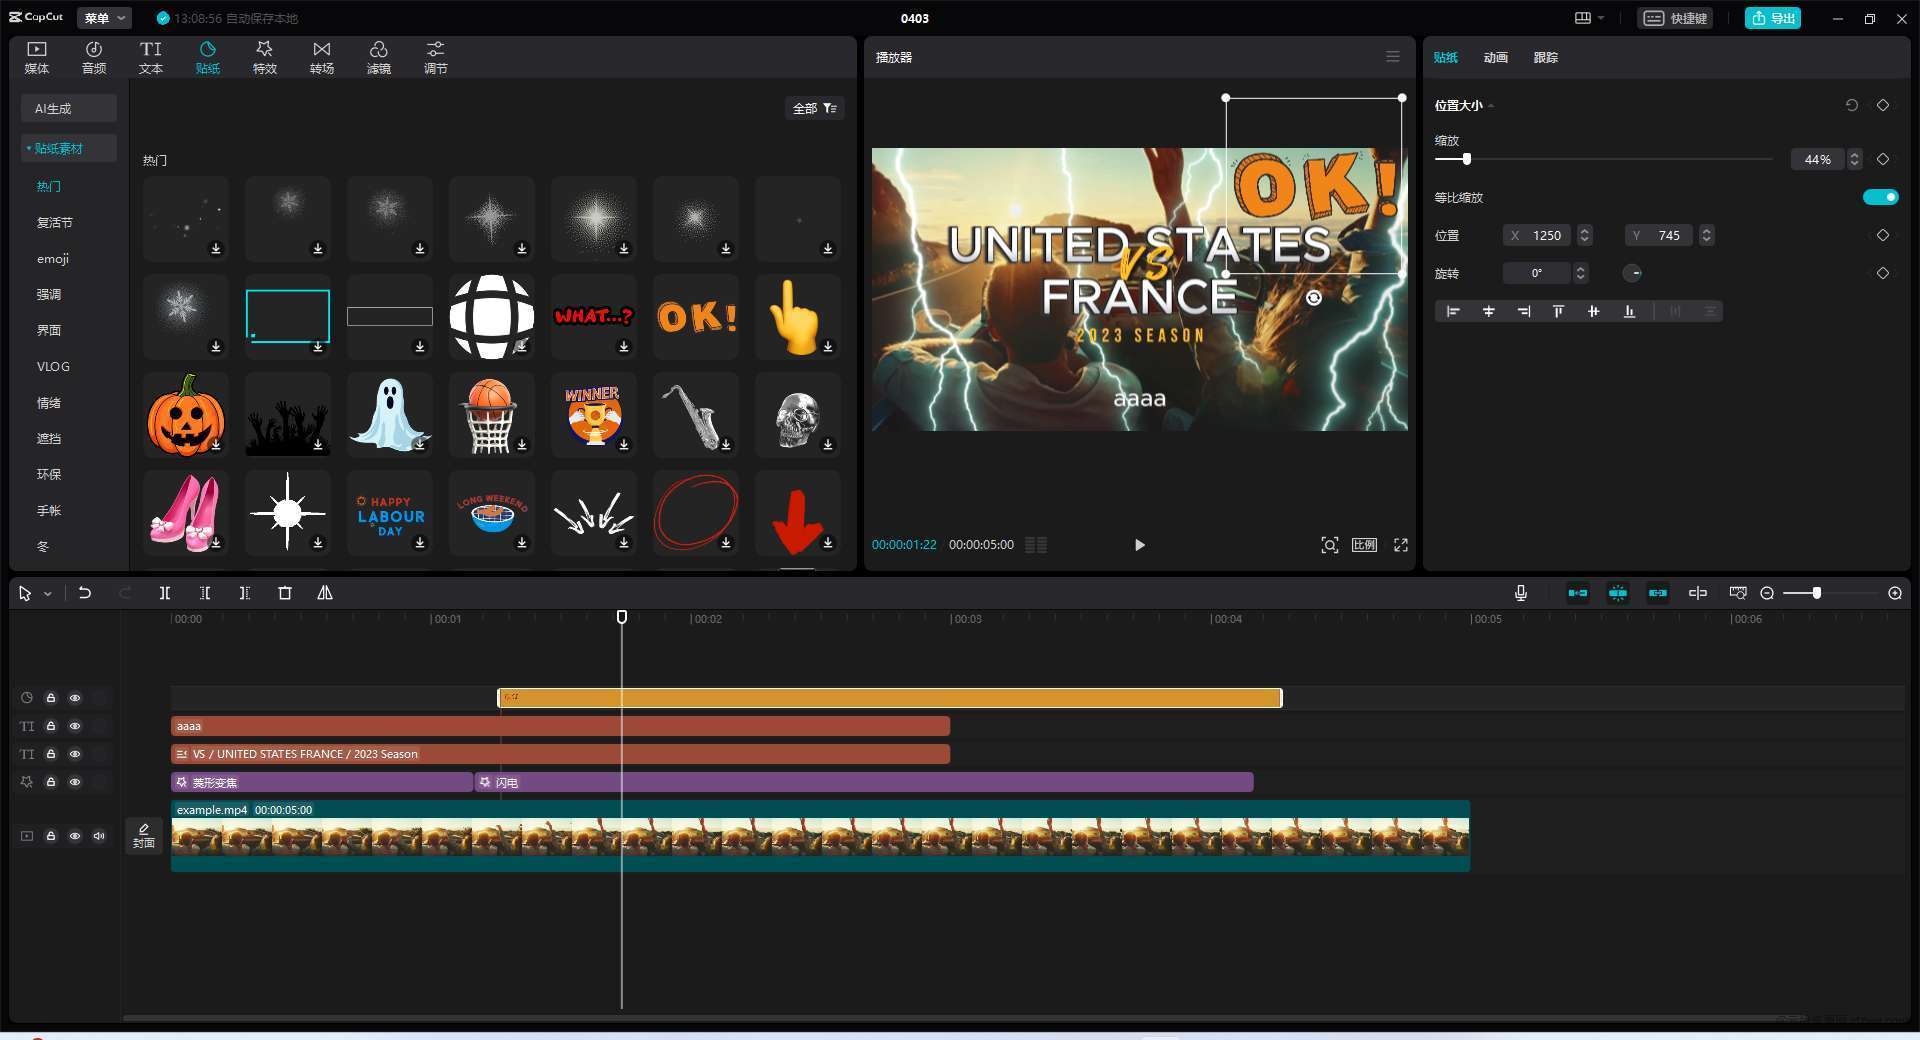Viewport: 1920px width, 1040px height.
Task: Select the OK! sticker thumbnail
Action: (696, 317)
